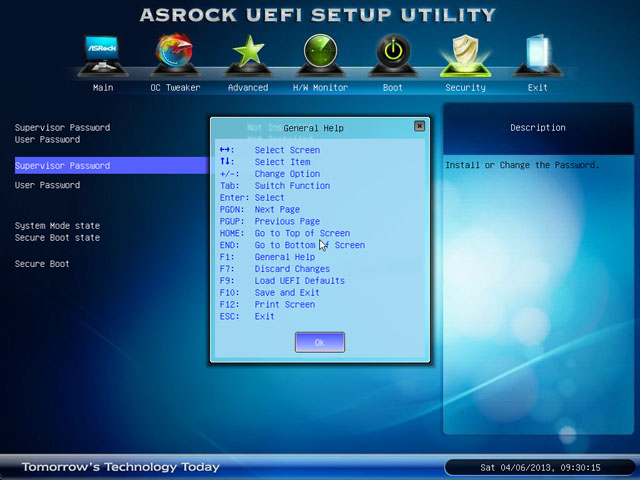This screenshot has height=480, width=640.
Task: Switch to the Advanced tab label
Action: [x=248, y=87]
